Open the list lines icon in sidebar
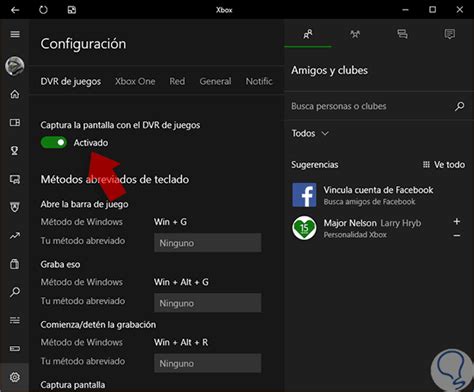 tap(15, 320)
